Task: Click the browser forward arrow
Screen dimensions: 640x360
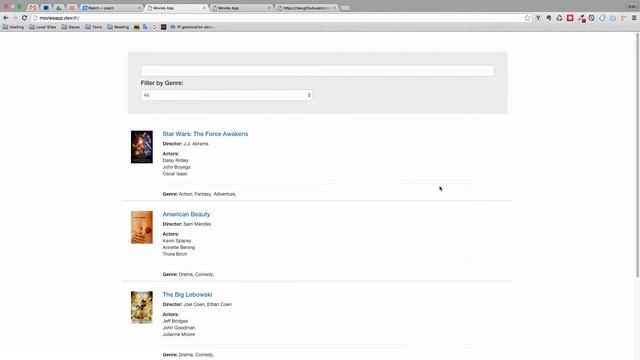Action: pos(15,18)
